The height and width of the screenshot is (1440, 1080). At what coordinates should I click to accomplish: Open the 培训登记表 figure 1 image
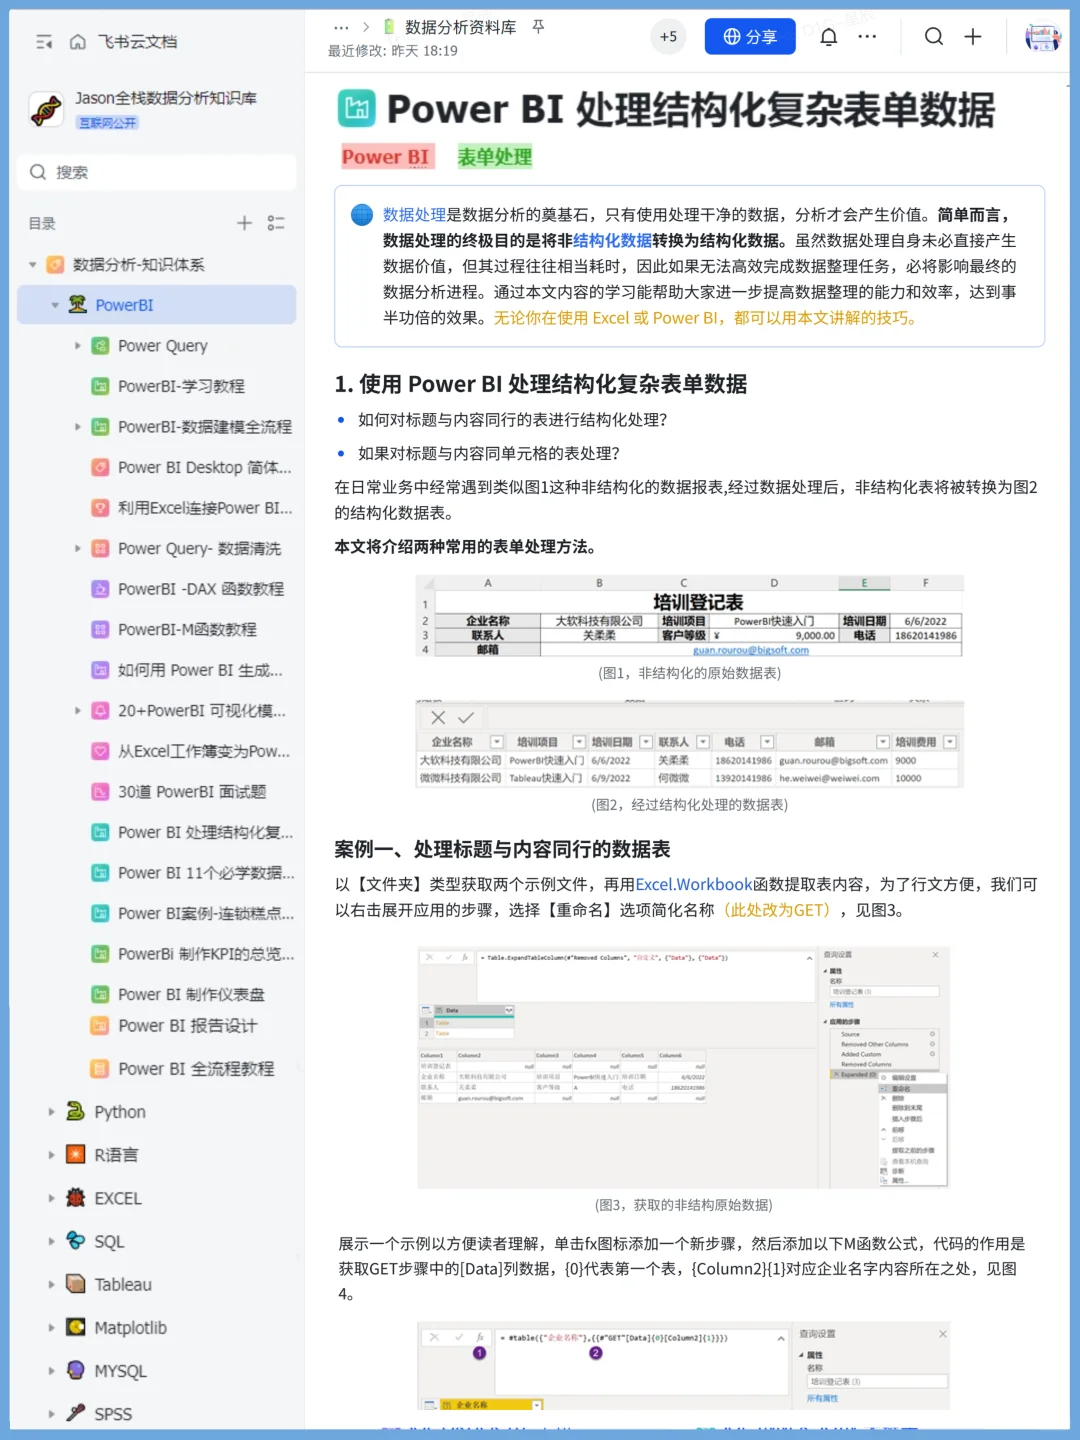[689, 616]
